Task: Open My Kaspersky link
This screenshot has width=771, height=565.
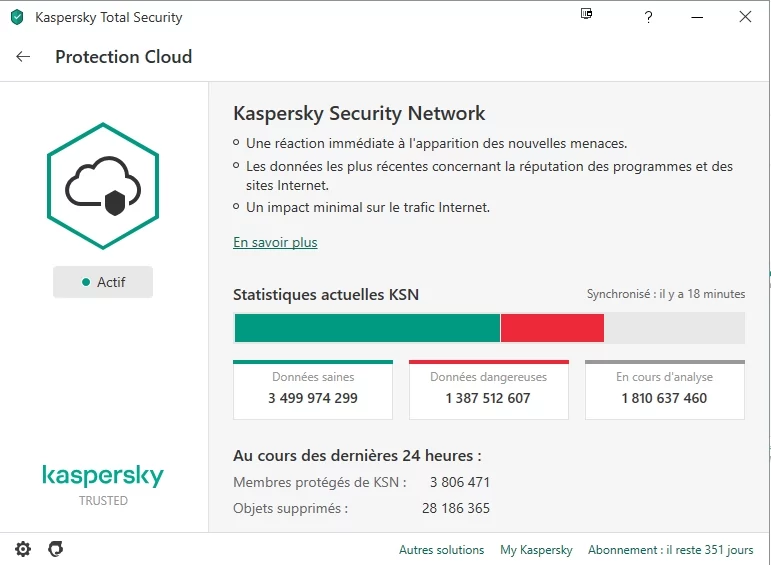Action: coord(536,550)
